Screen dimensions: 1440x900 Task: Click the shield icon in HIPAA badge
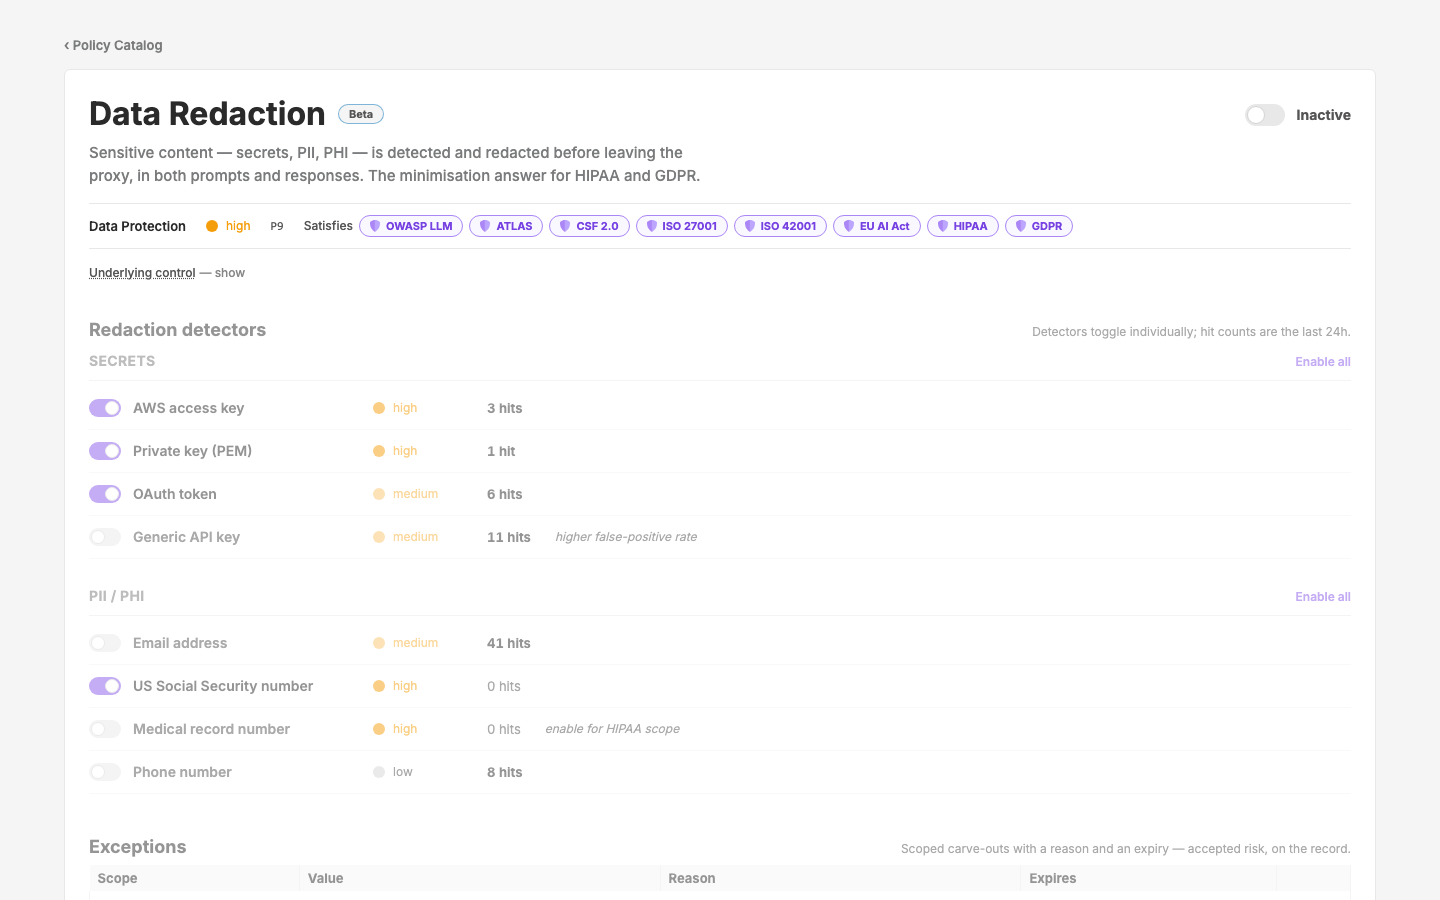(x=943, y=226)
